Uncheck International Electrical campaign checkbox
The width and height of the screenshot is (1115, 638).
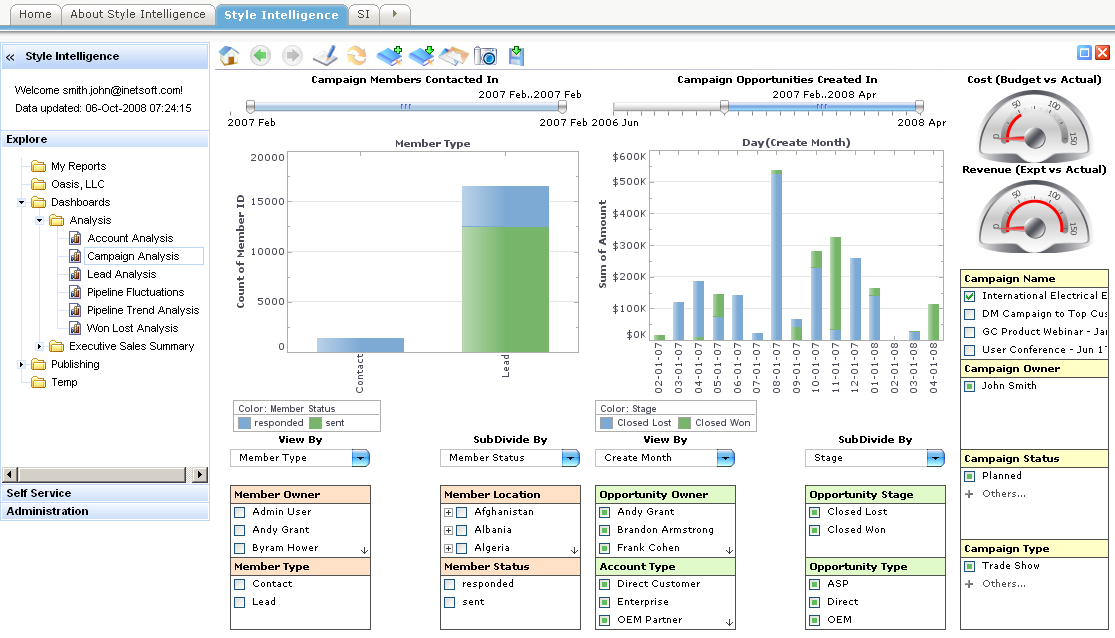[969, 296]
